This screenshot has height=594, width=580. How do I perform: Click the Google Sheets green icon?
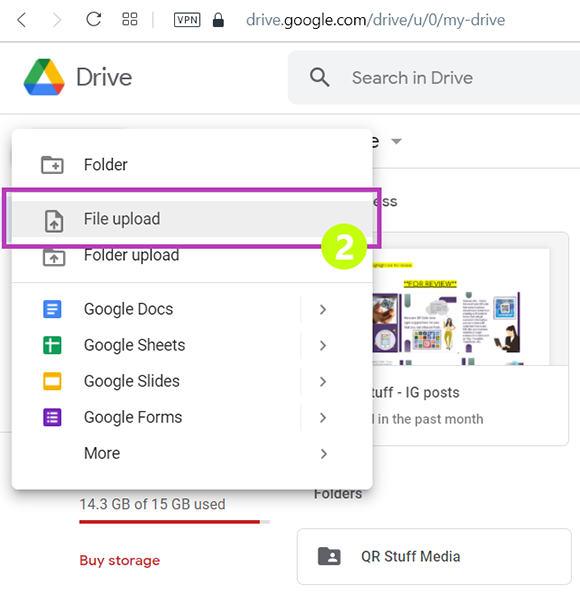[52, 345]
